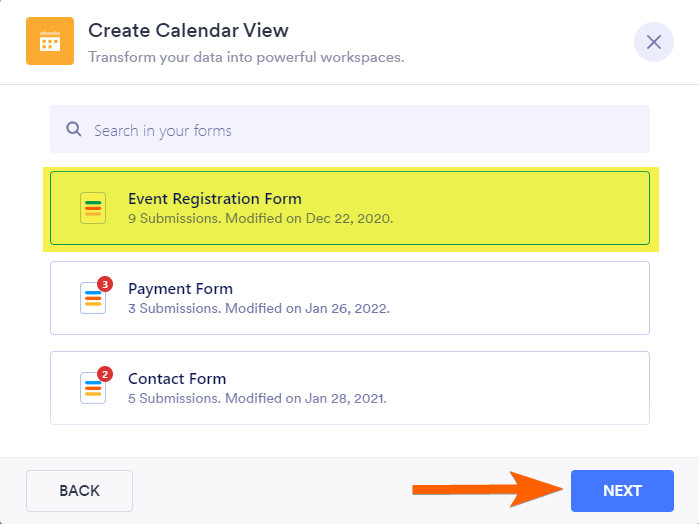Screen dimensions: 699x524
Task: Click the 'Transform your data' subtitle
Action: coord(246,57)
